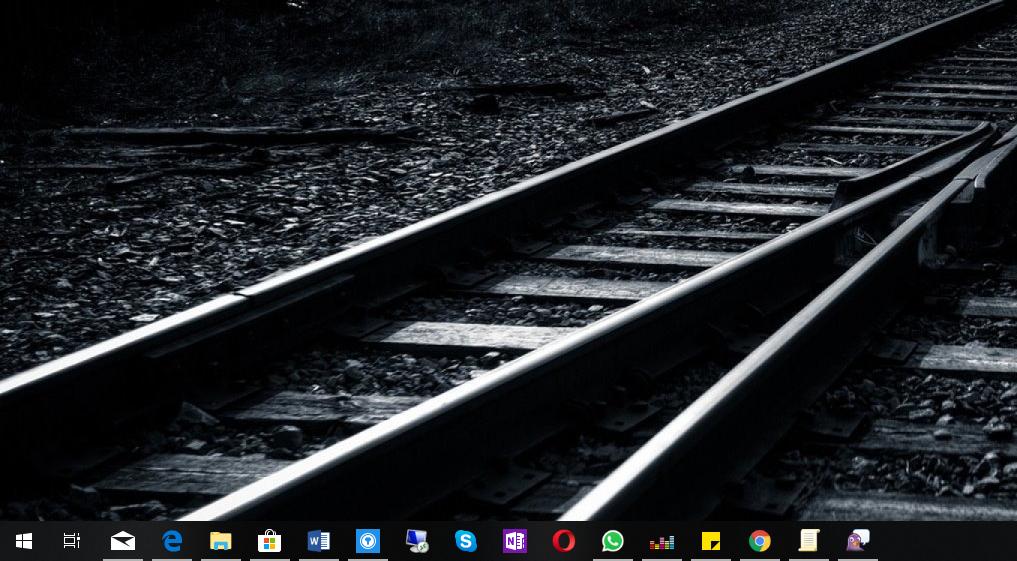Open the Windows Start menu
The image size is (1017, 561).
pos(24,540)
